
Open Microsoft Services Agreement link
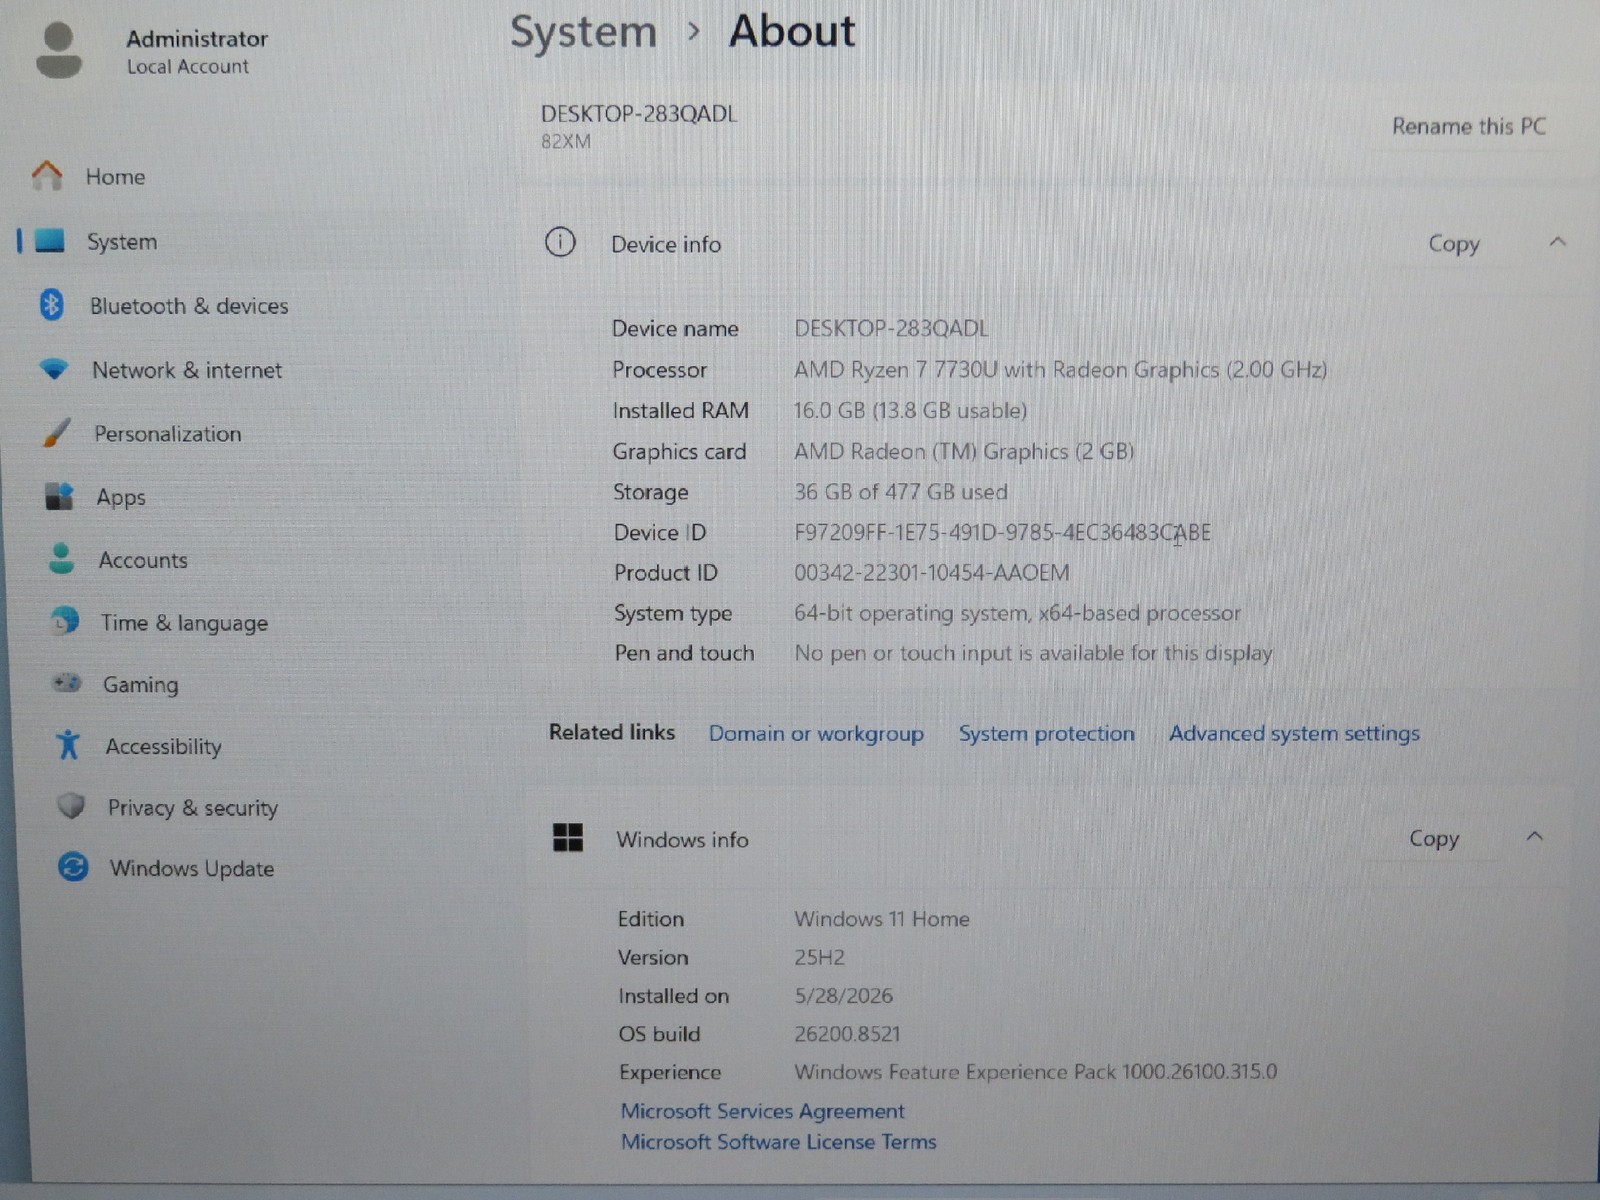[x=762, y=1111]
